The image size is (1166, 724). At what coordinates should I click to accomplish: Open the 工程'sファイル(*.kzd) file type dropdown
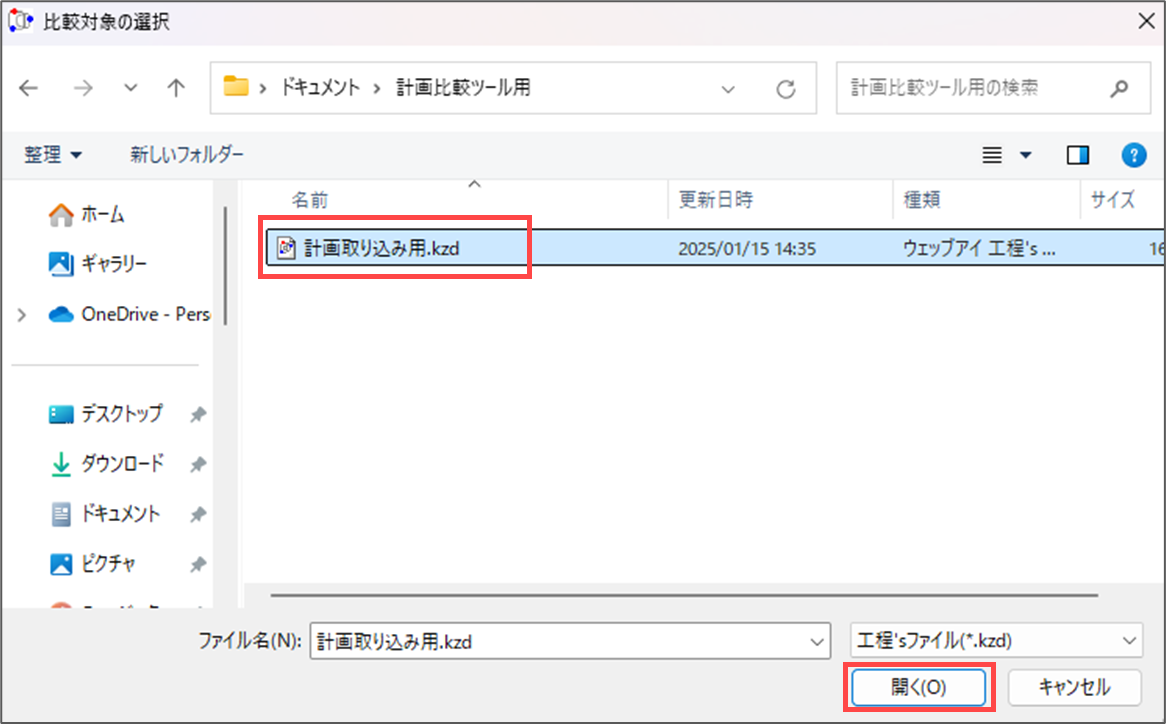[996, 641]
